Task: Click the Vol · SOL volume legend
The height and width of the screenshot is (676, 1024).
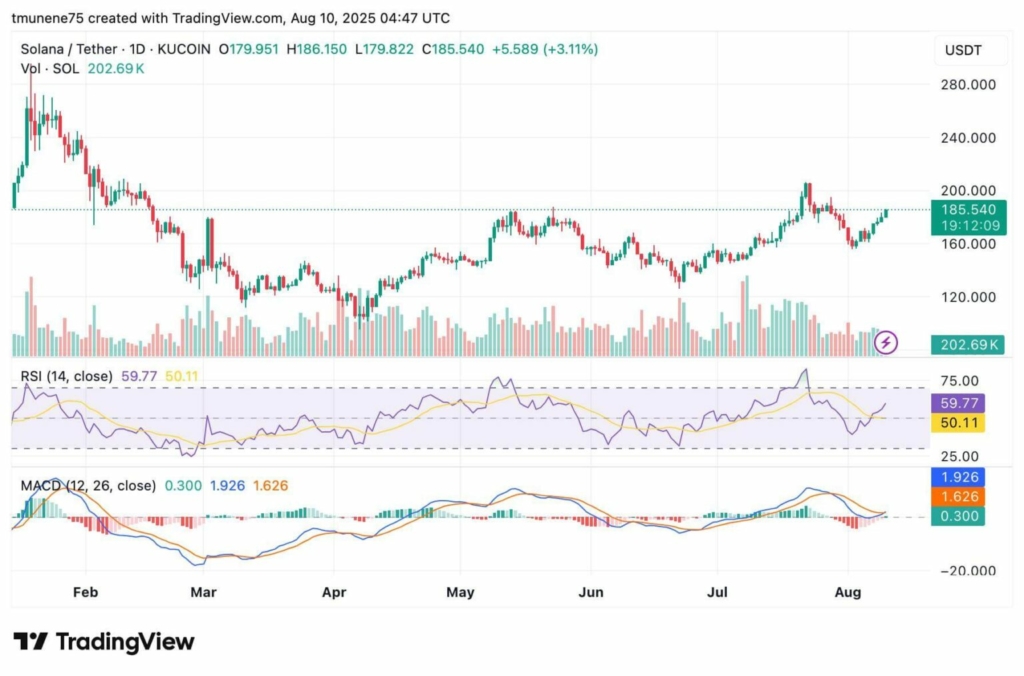Action: pos(50,69)
